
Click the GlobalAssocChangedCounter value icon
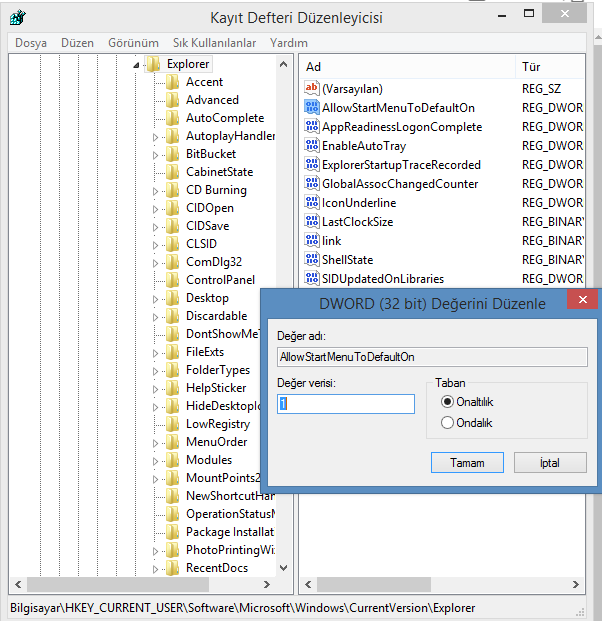(x=312, y=183)
